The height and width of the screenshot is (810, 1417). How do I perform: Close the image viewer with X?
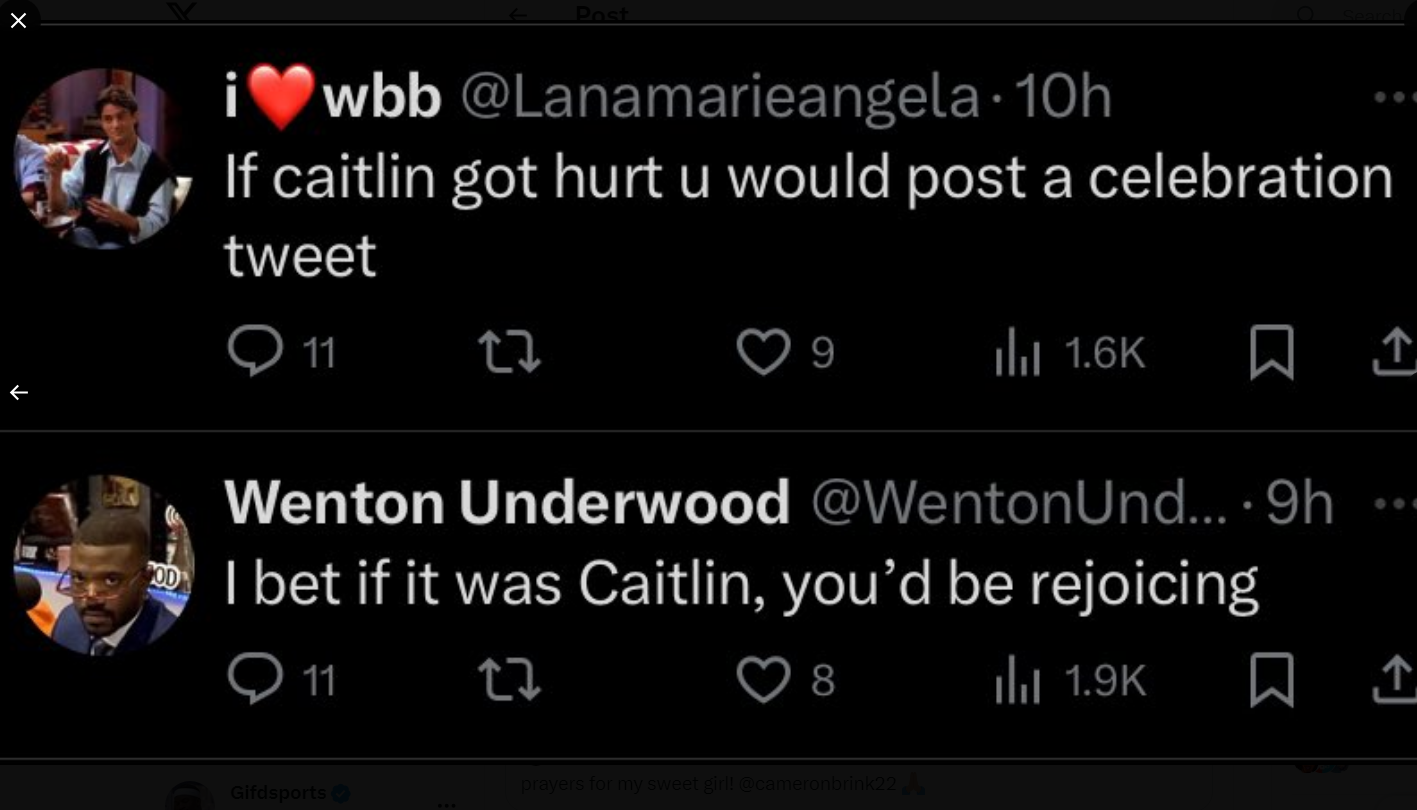click(18, 20)
